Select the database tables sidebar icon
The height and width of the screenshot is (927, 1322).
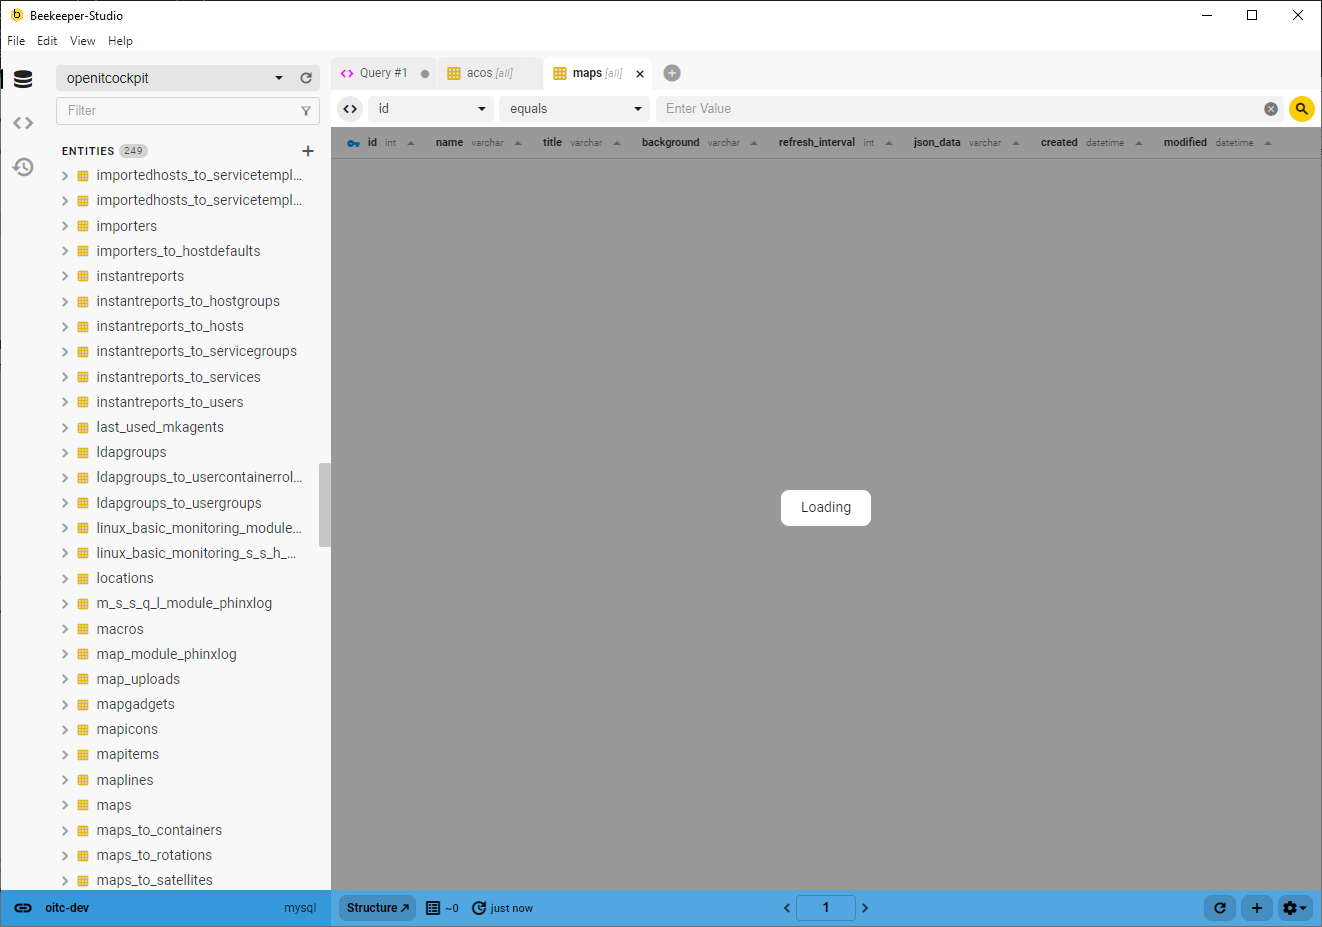click(x=22, y=78)
